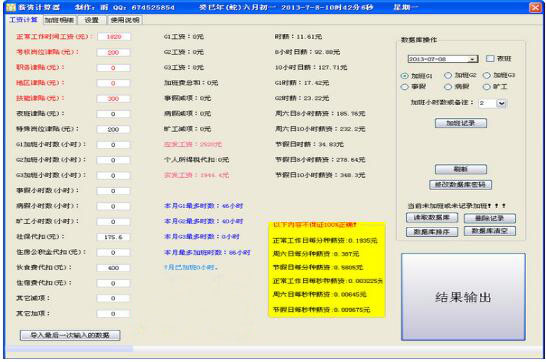Image resolution: width=546 pixels, height=362 pixels.
Task: Enable the 夜班 night shift checkbox
Action: (490, 58)
